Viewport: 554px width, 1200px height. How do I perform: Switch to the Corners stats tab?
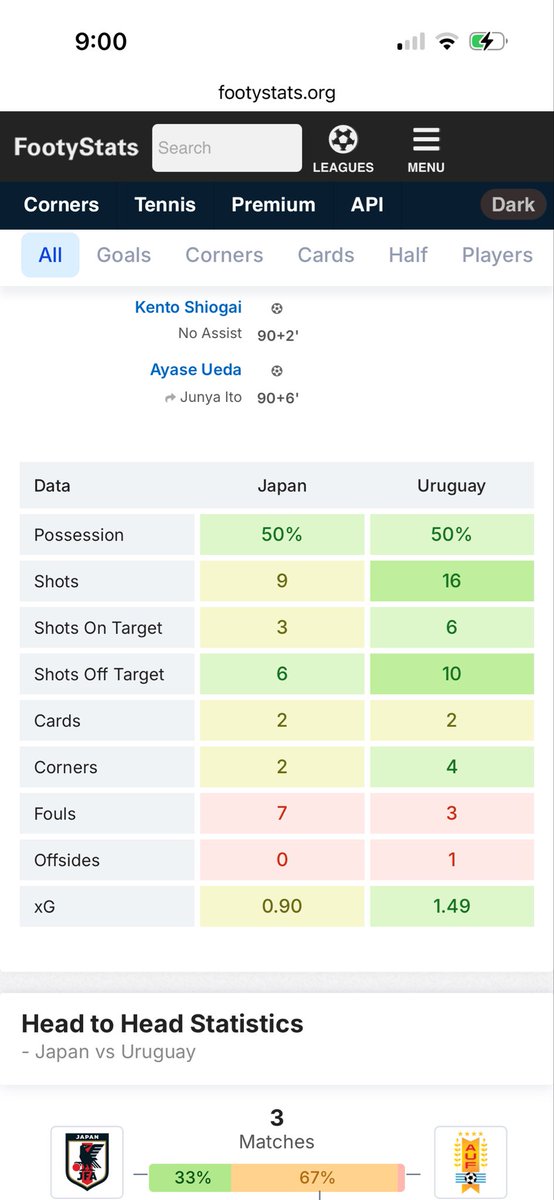(224, 255)
